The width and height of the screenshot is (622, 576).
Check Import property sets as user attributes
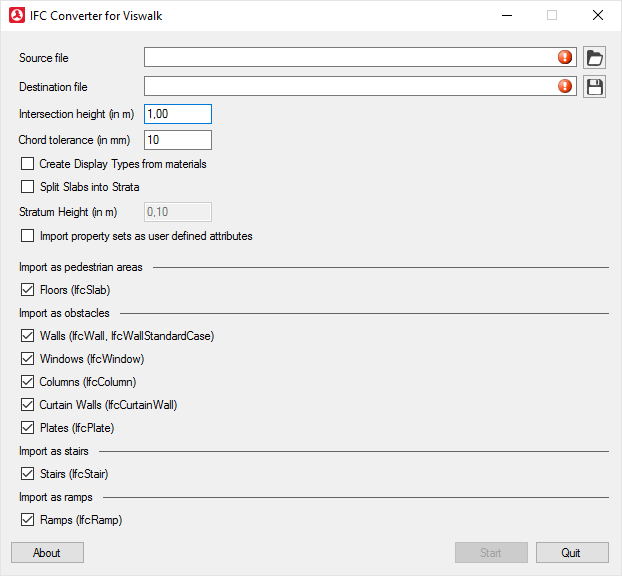click(28, 237)
